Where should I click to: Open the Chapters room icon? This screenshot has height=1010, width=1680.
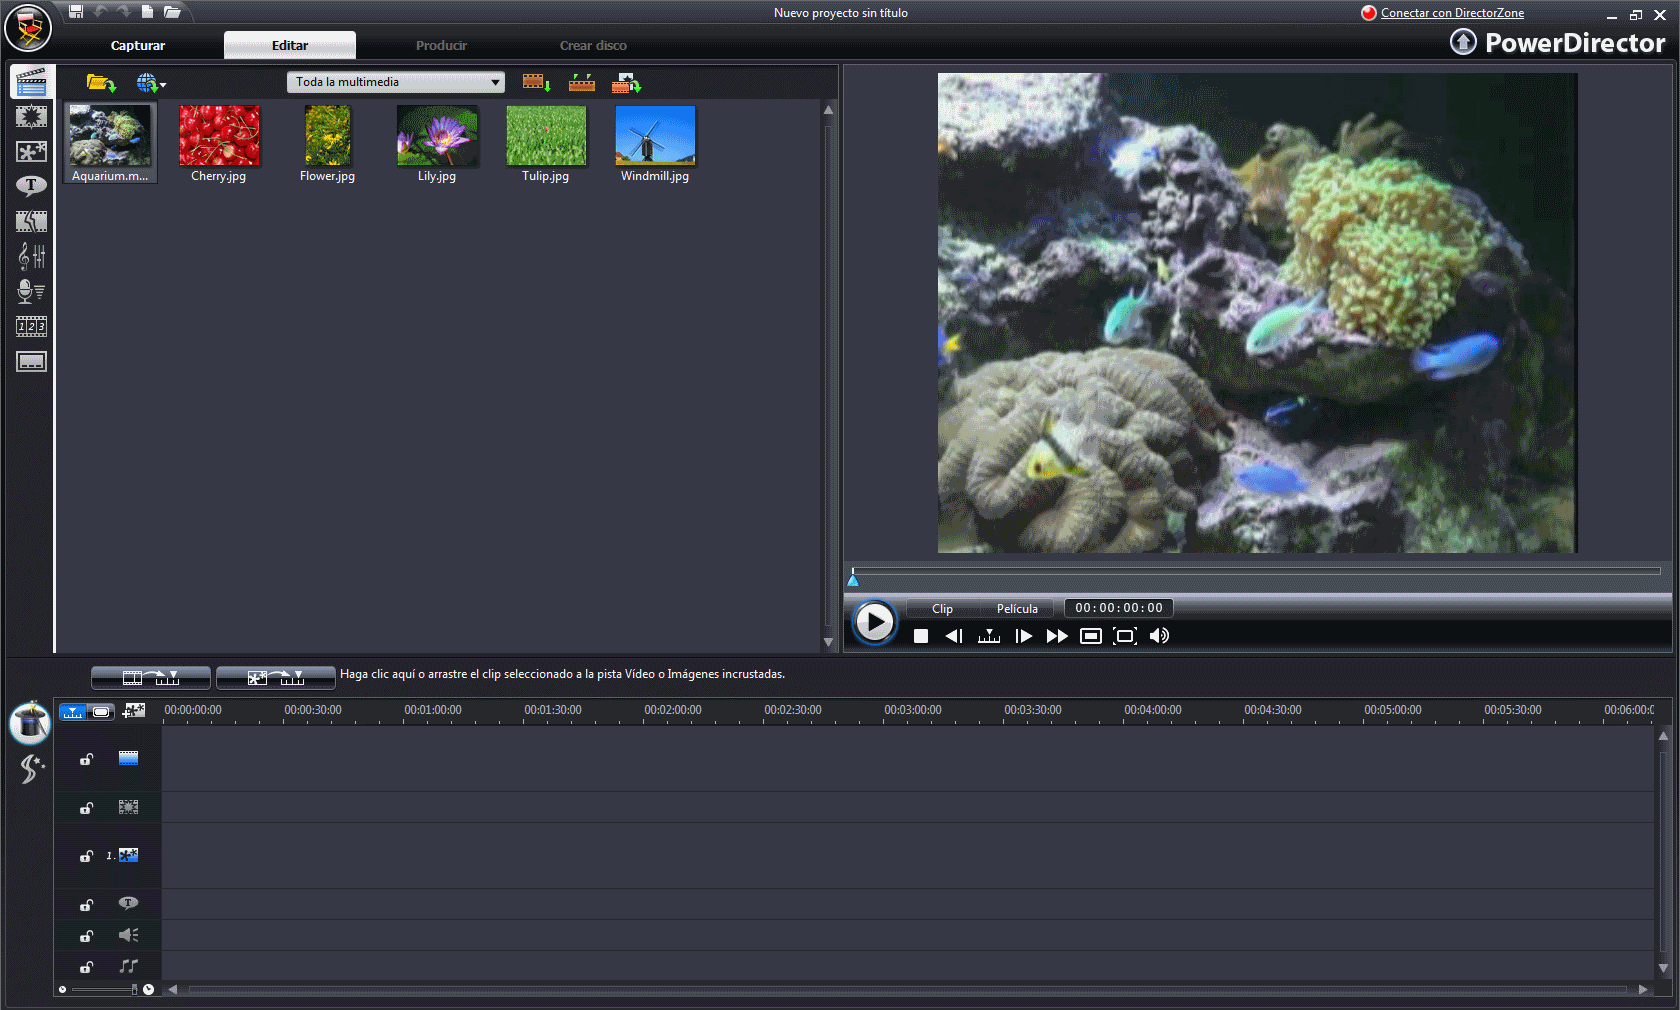pyautogui.click(x=31, y=326)
